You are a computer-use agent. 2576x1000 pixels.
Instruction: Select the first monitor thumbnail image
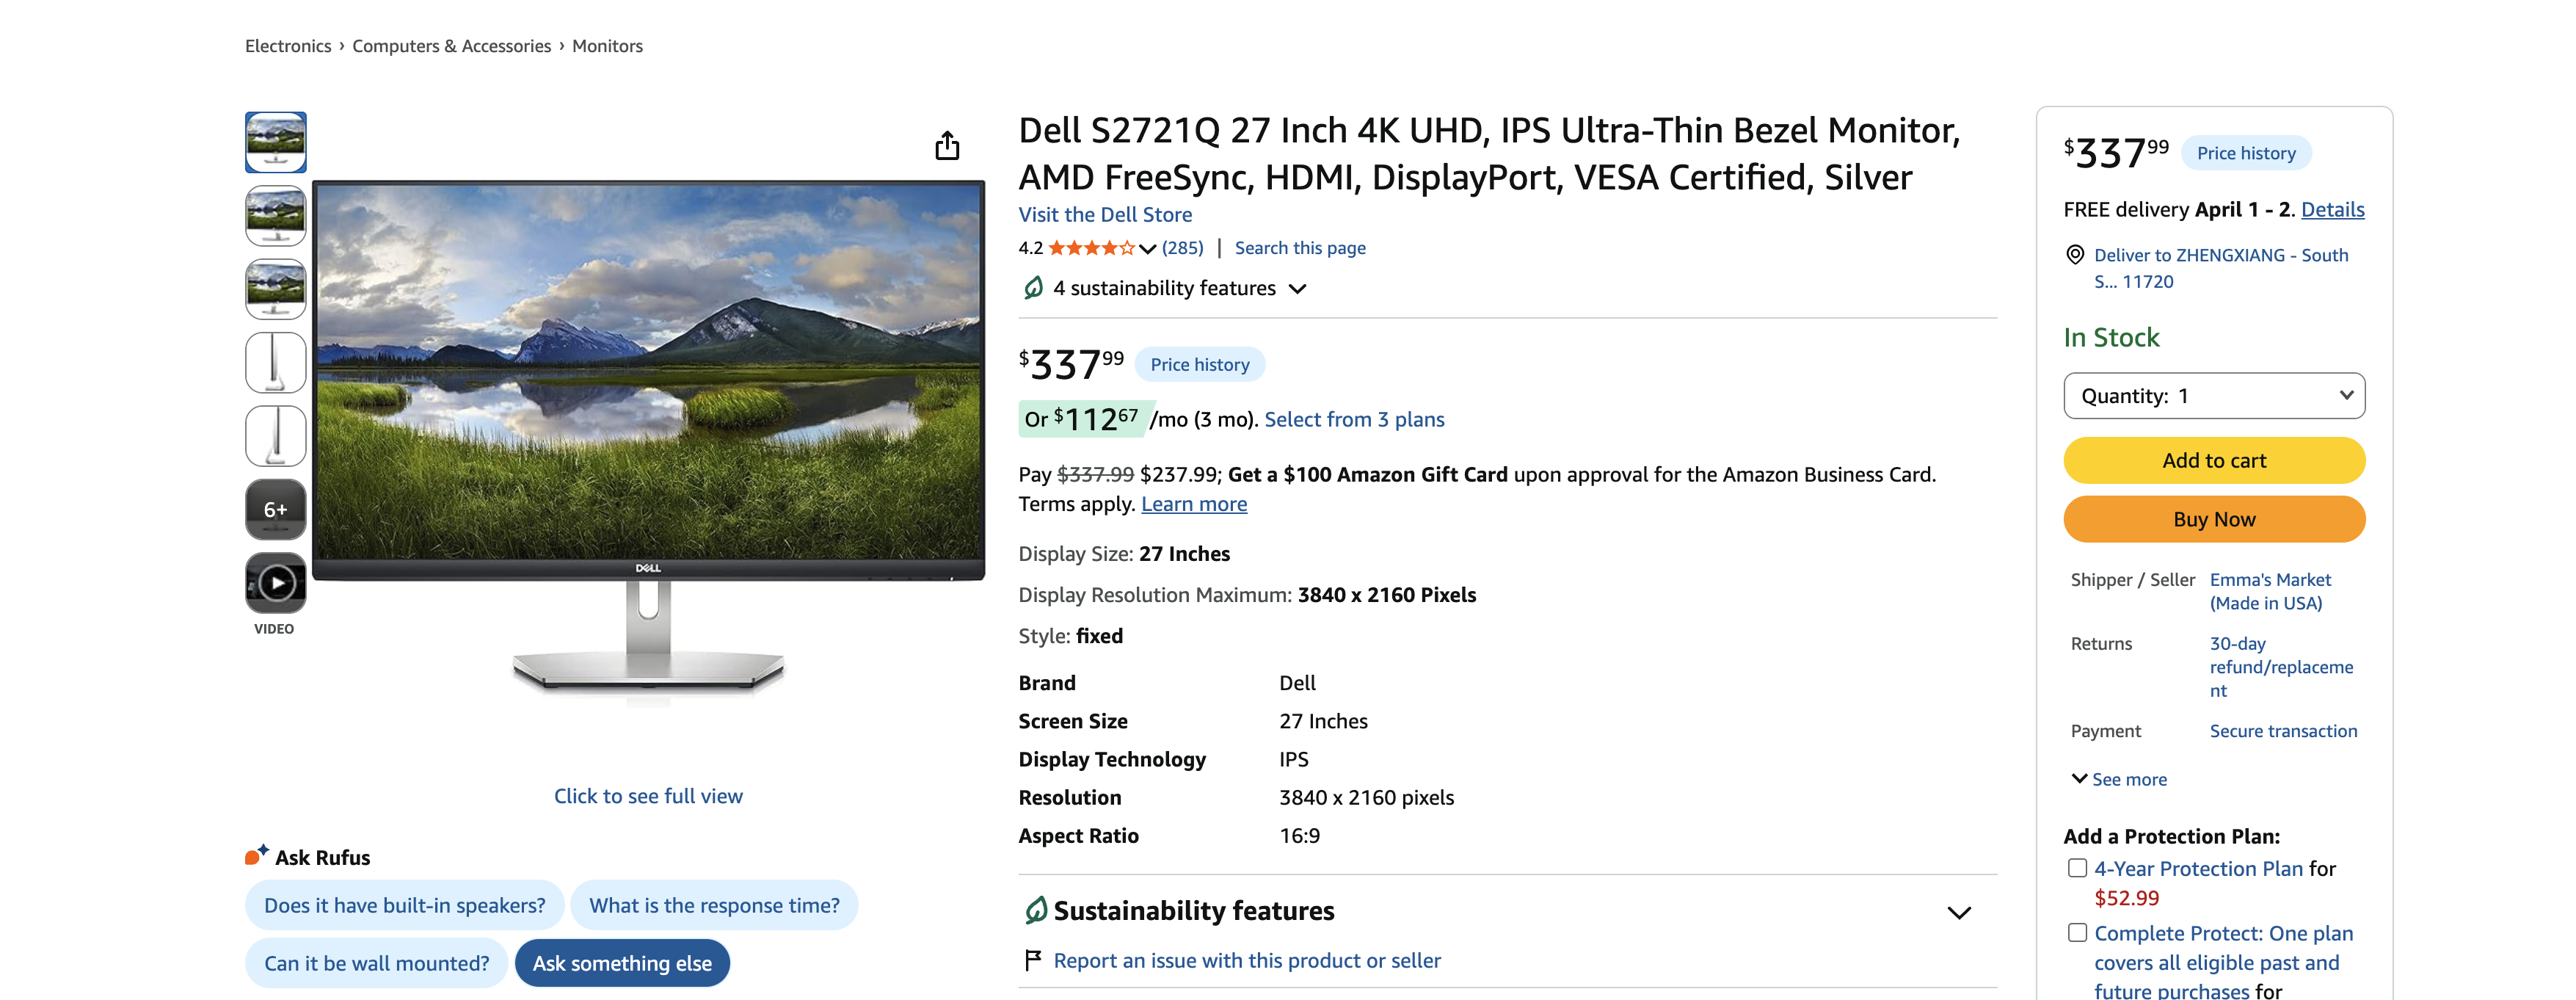coord(276,142)
